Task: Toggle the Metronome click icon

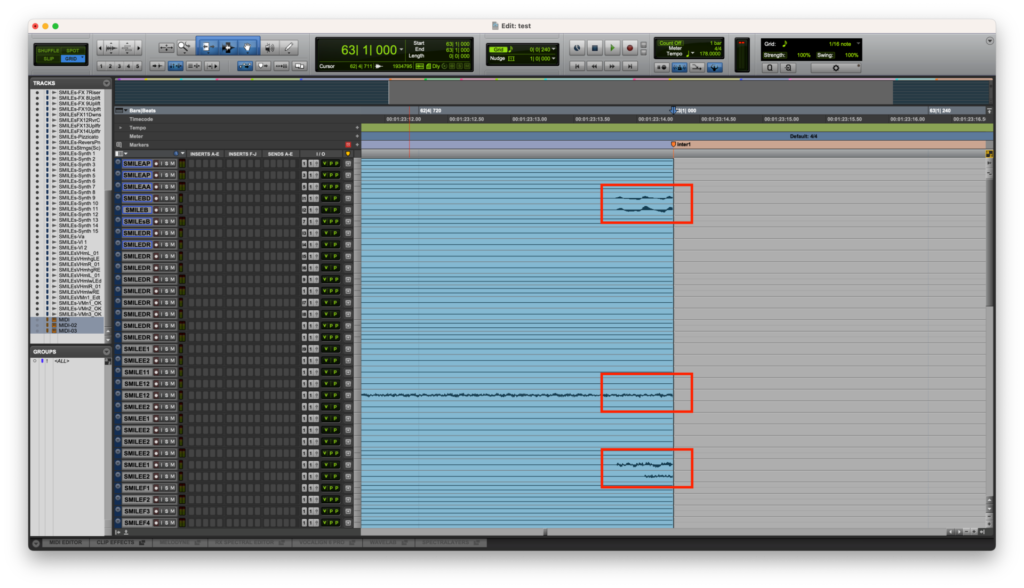Action: pyautogui.click(x=679, y=67)
